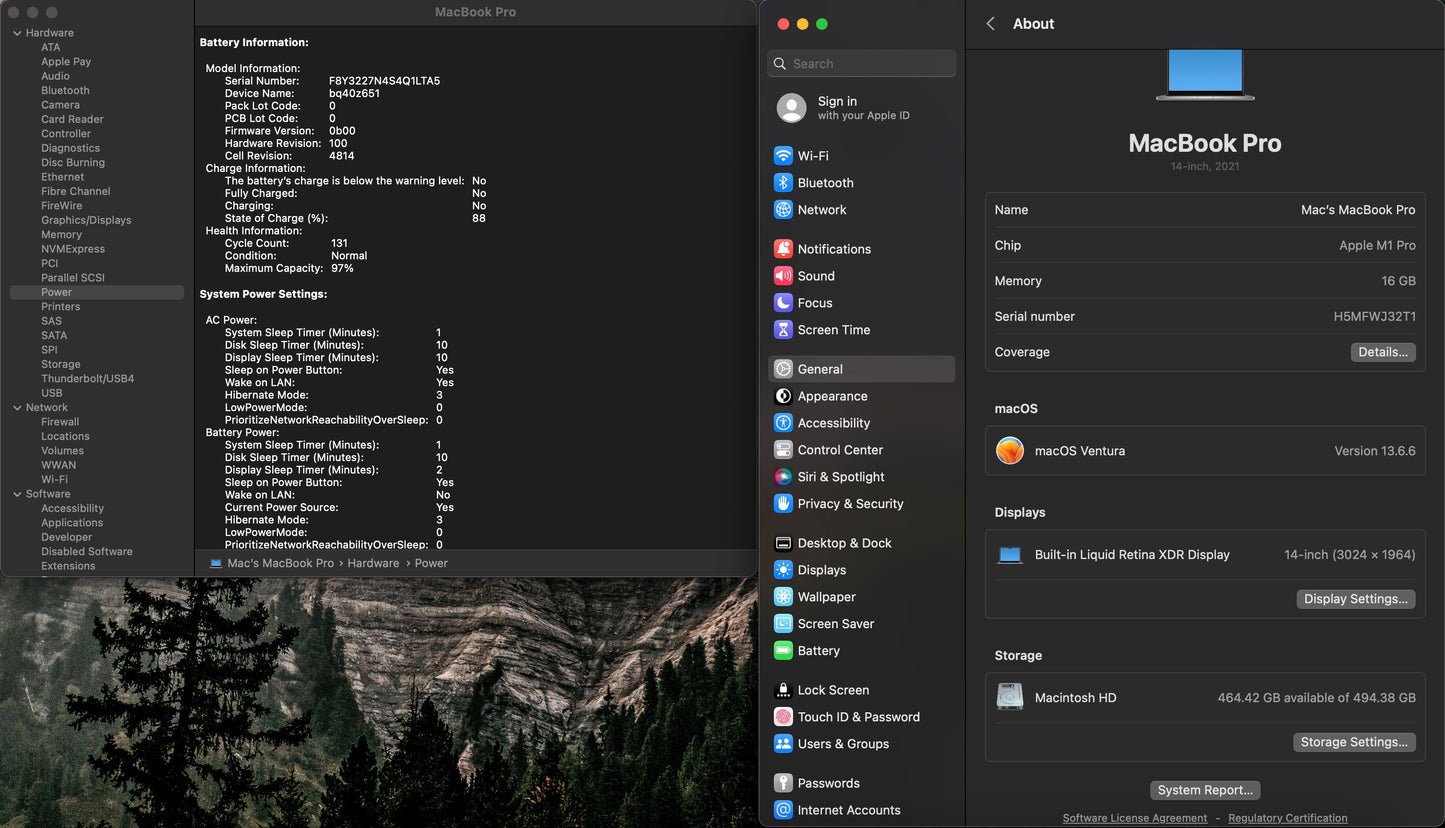This screenshot has height=828, width=1445.
Task: Collapse the Hardware tree section
Action: pyautogui.click(x=17, y=33)
